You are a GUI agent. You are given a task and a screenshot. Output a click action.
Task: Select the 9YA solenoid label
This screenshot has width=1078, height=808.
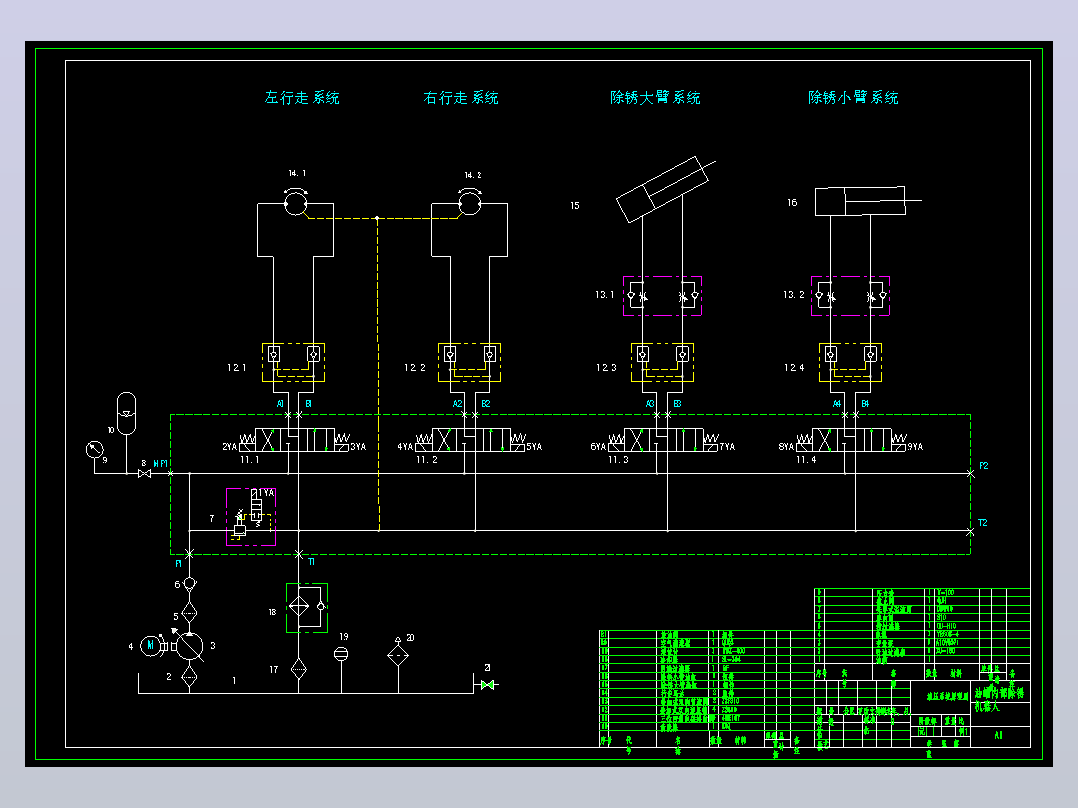pos(915,447)
